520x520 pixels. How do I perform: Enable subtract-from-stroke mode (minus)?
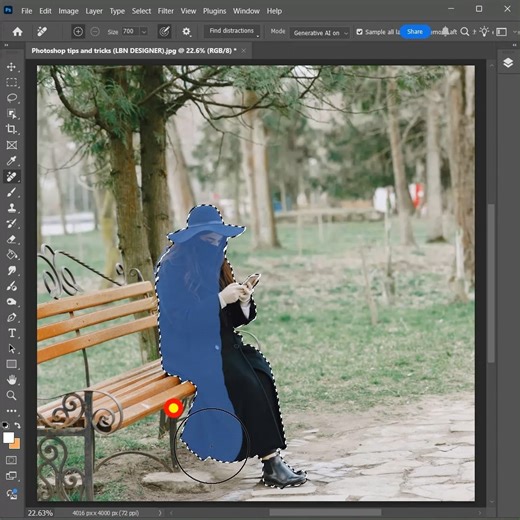95,32
